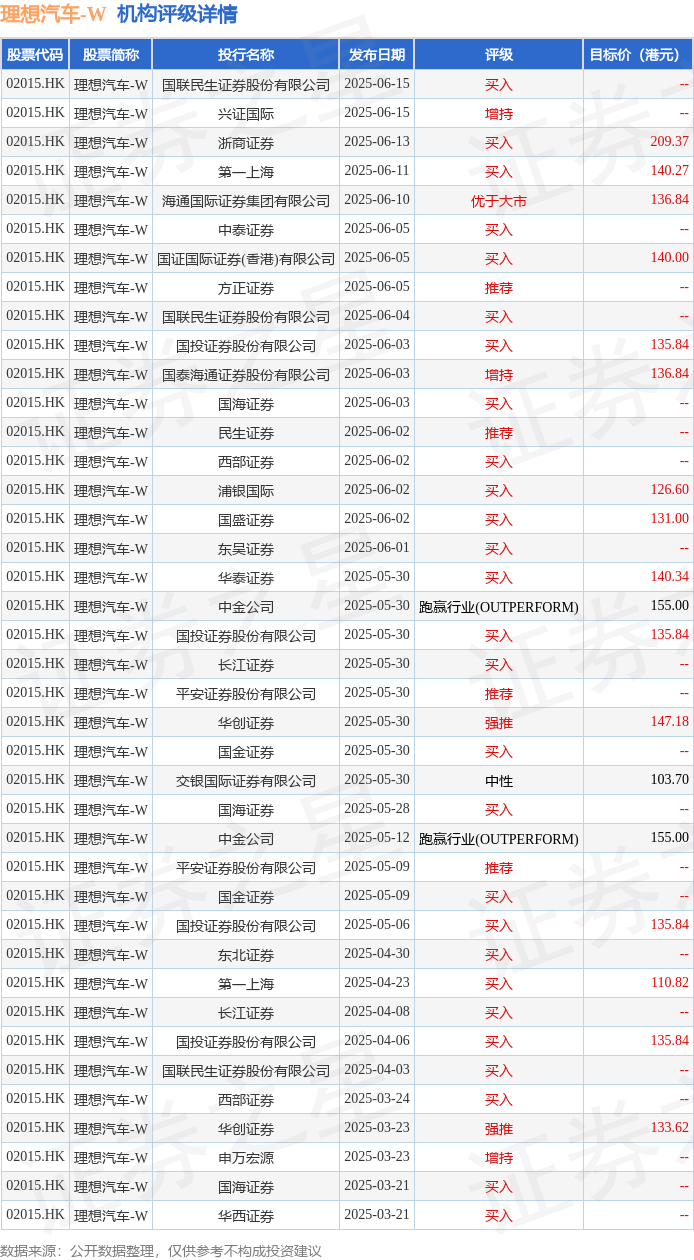Click 增持 rating in 国泰海通 row

(x=499, y=375)
